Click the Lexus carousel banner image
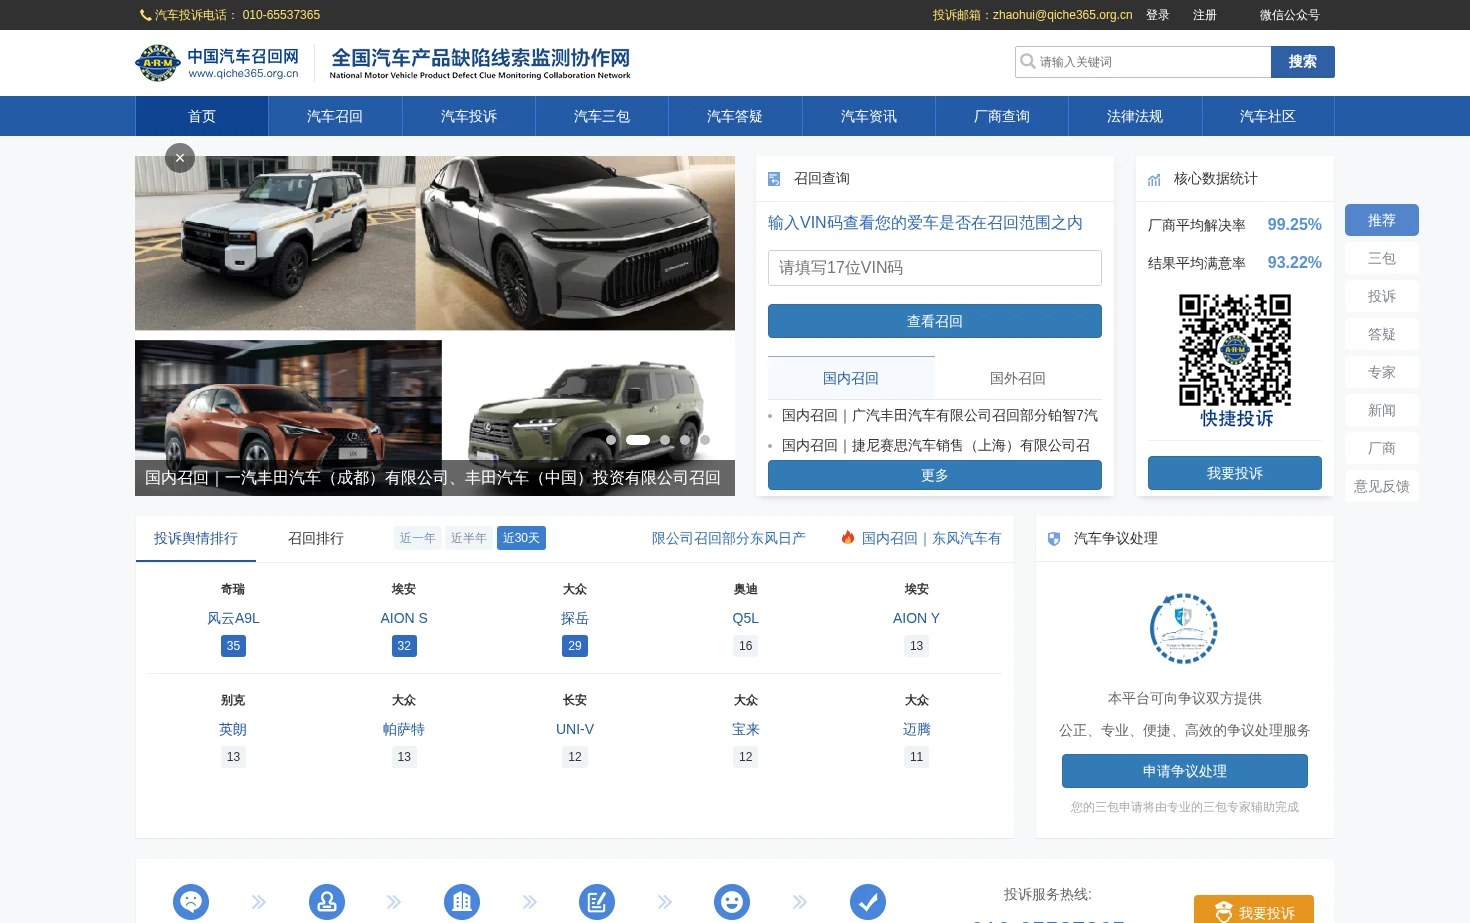Screen dimensions: 1470x923 (435, 326)
